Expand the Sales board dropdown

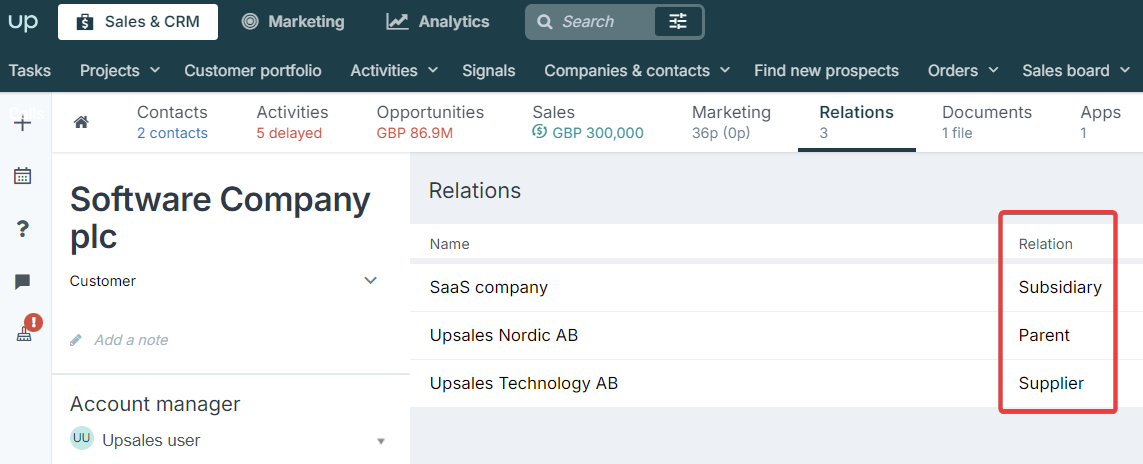(1075, 71)
